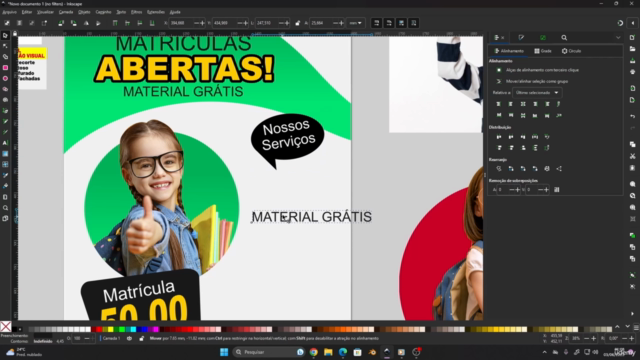Click the first horizontal align icon under Alinhamento
This screenshot has width=640, height=360.
click(498, 104)
